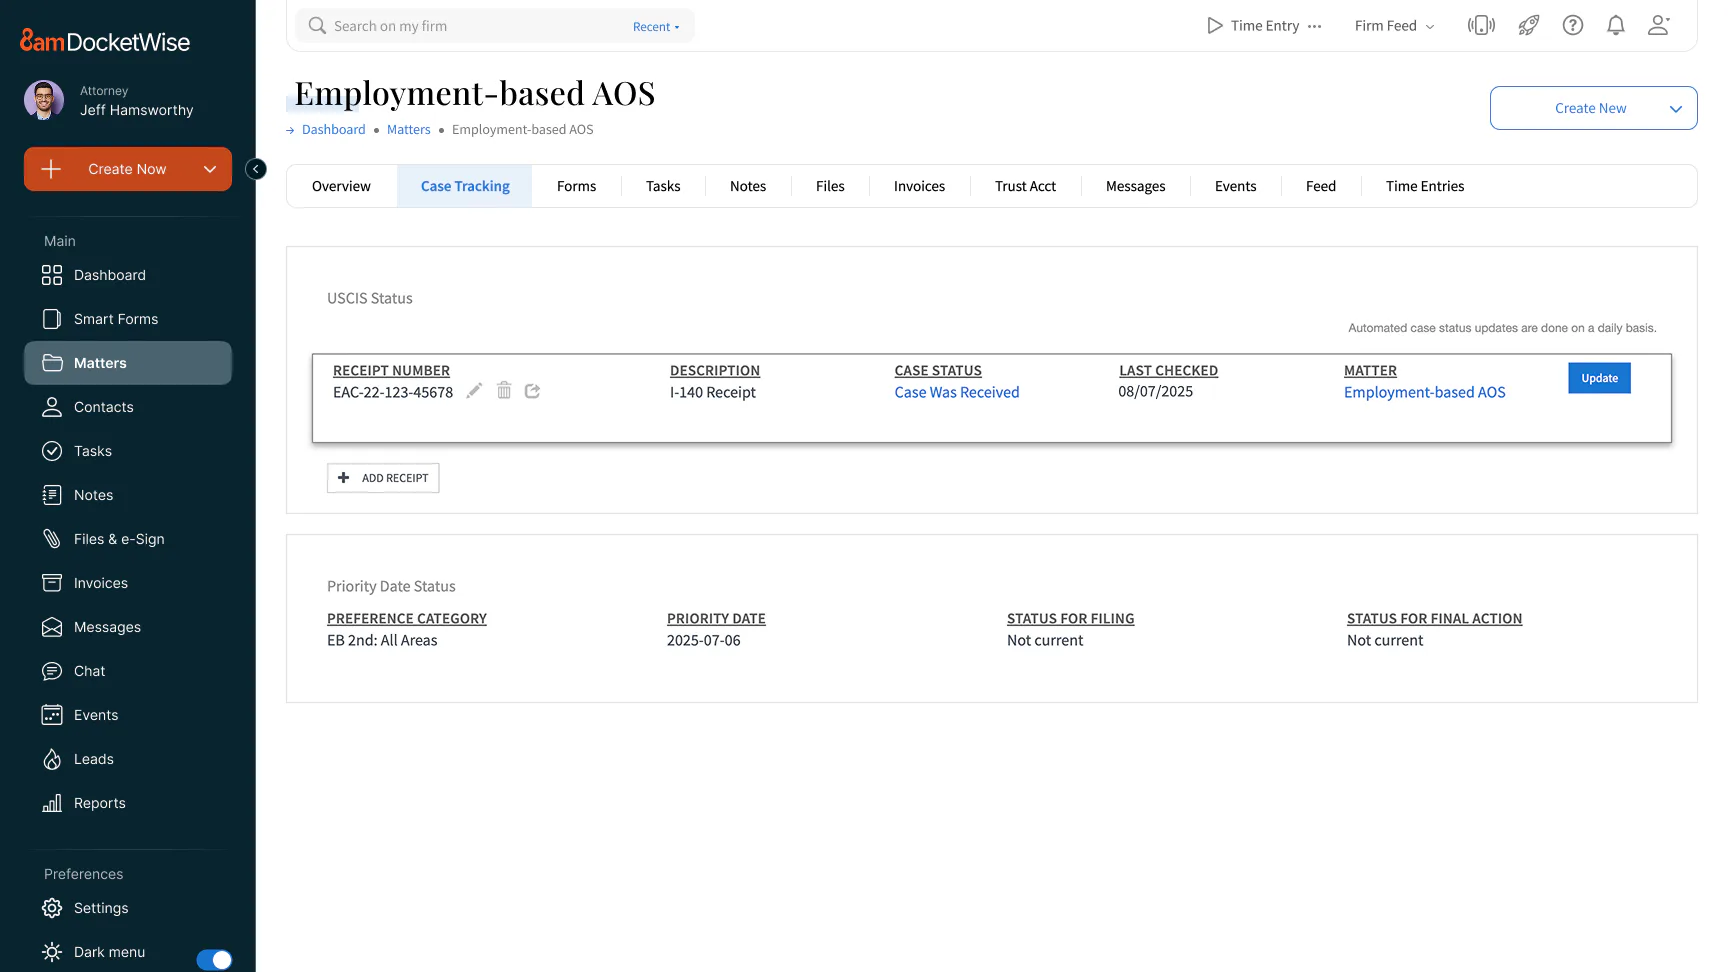Click the blue Update button
The height and width of the screenshot is (972, 1728).
coord(1599,378)
